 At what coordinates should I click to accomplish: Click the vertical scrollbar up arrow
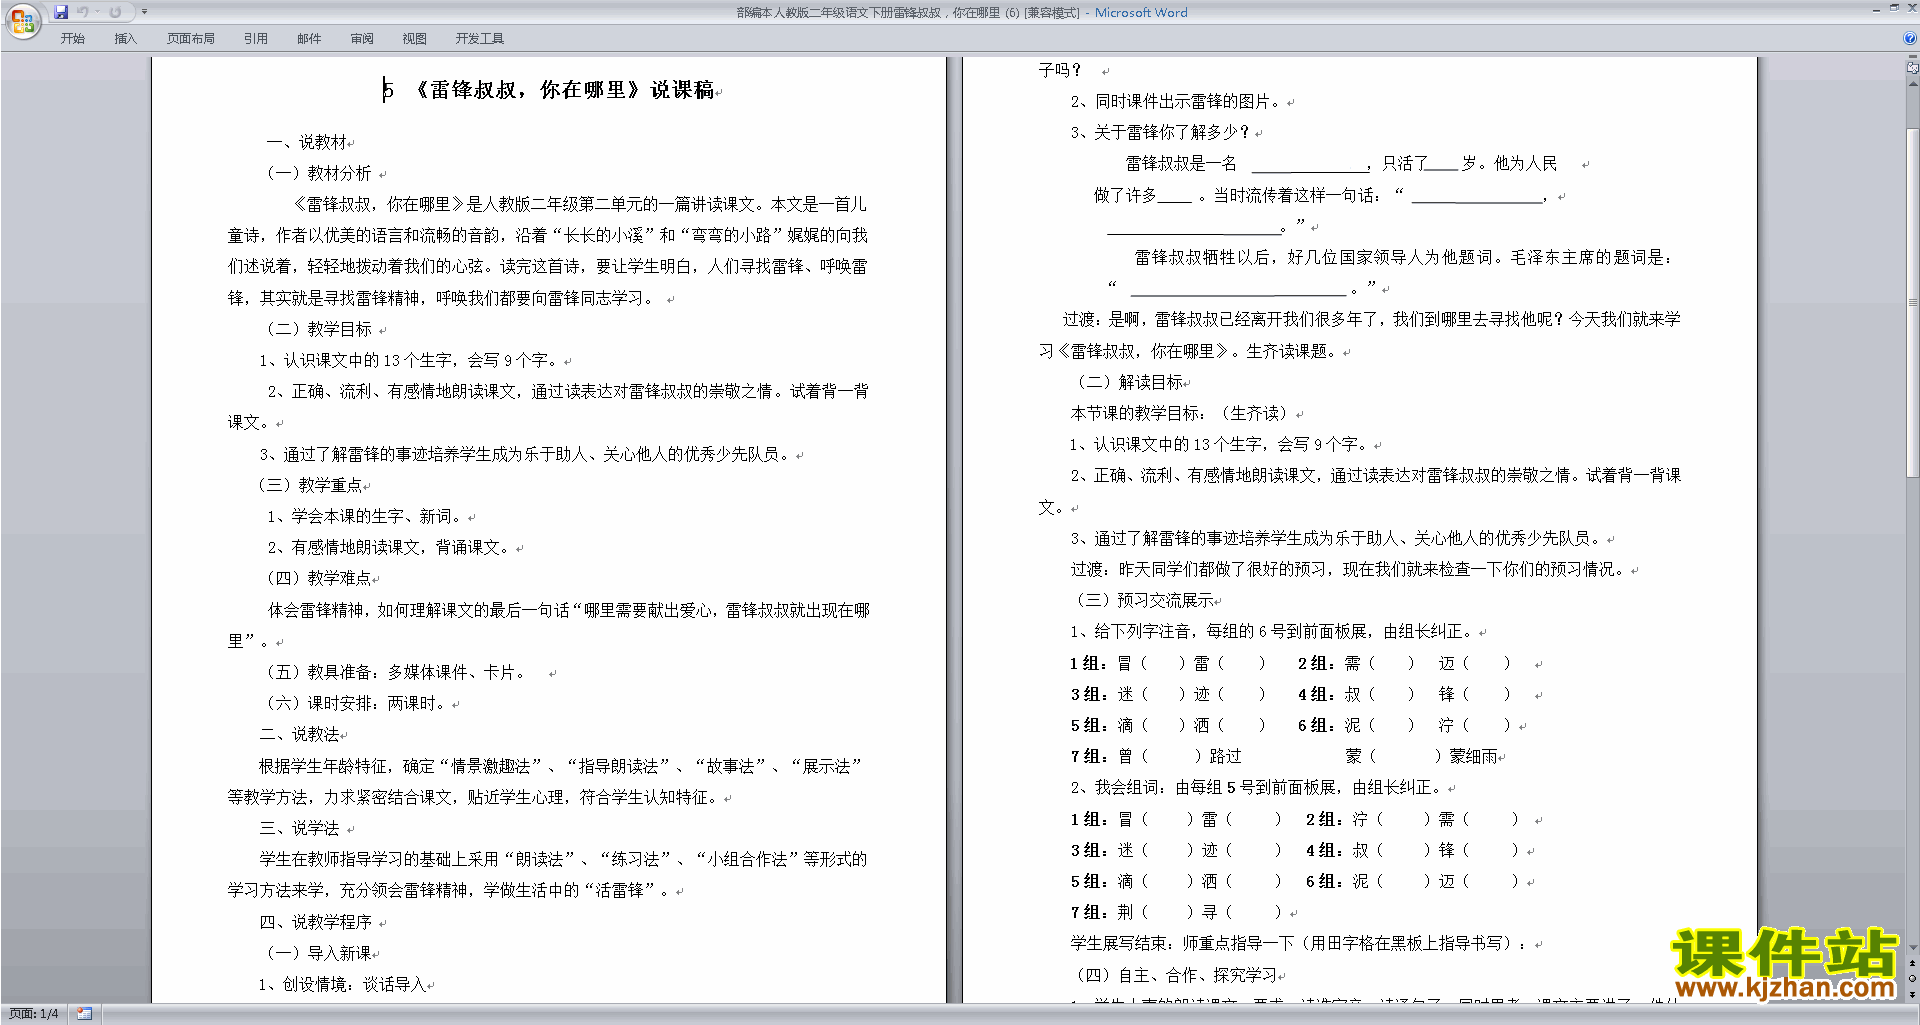pyautogui.click(x=1913, y=84)
